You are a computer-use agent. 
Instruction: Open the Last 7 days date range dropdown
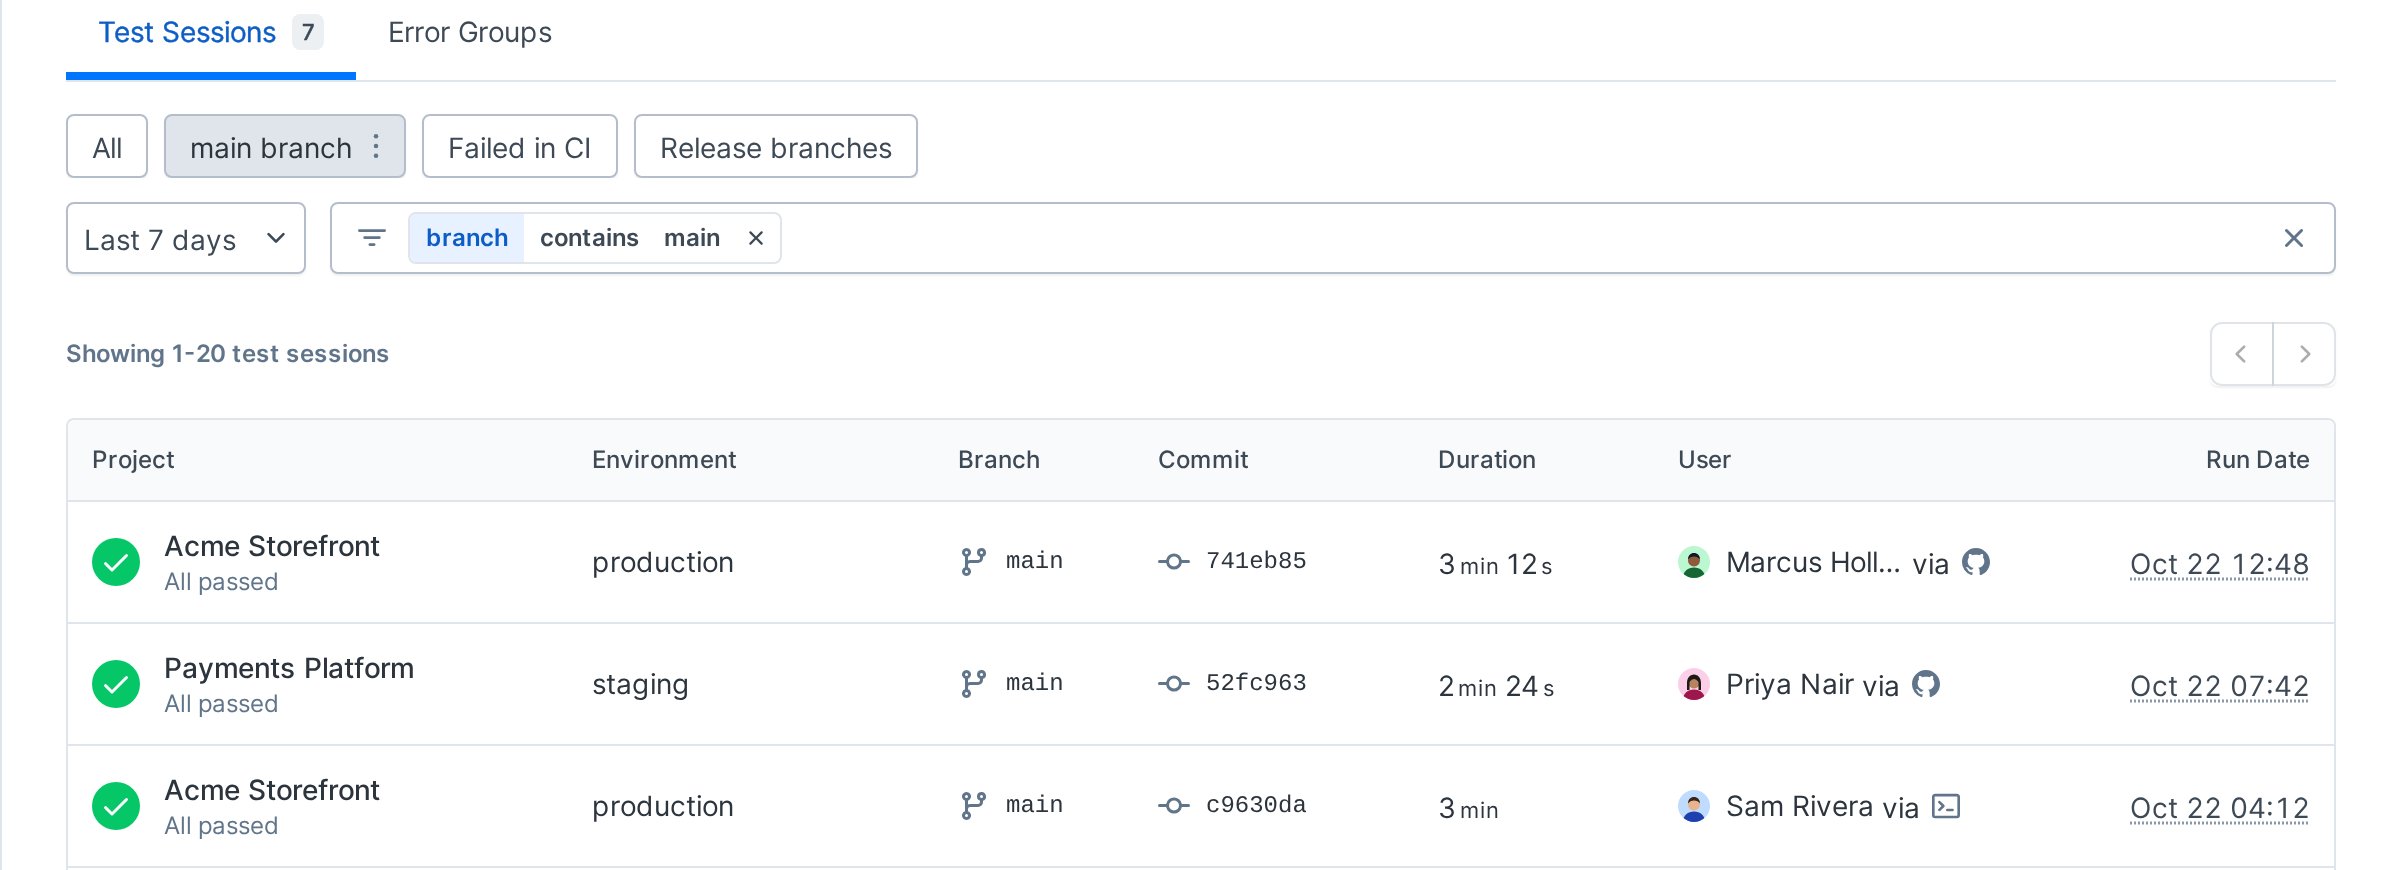[186, 238]
